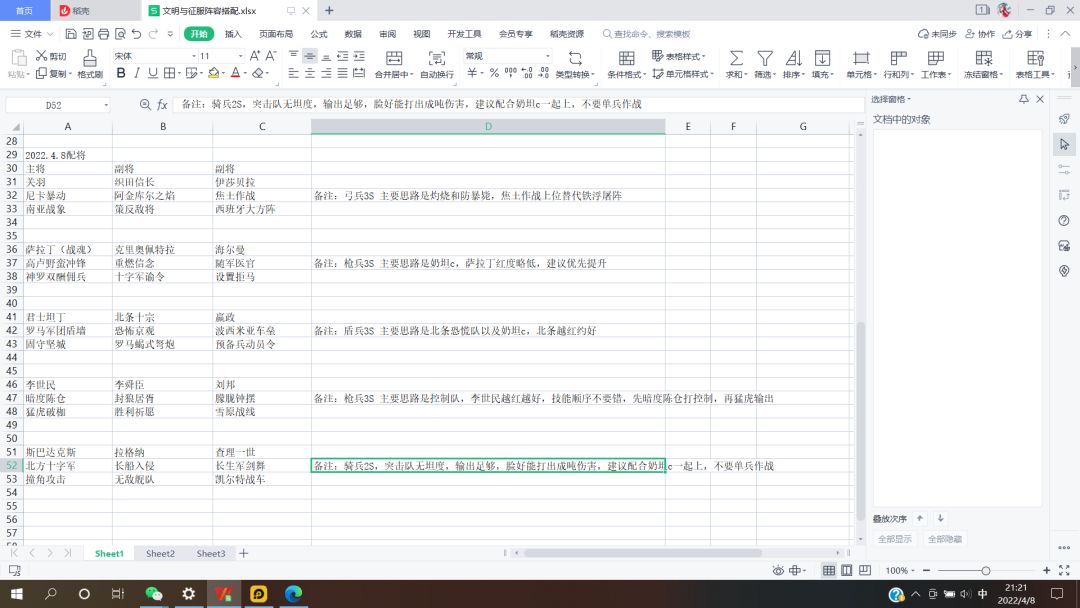Click the formula bar text field
Image resolution: width=1080 pixels, height=608 pixels.
(519, 104)
